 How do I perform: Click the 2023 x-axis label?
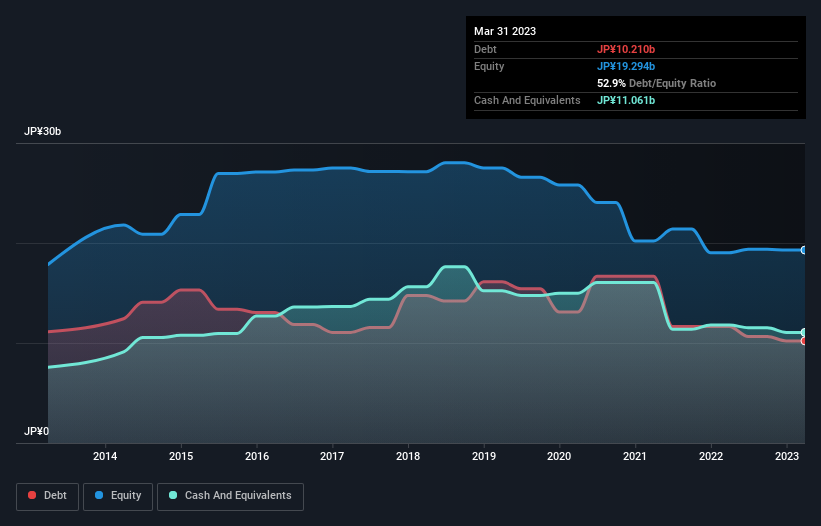tap(787, 456)
